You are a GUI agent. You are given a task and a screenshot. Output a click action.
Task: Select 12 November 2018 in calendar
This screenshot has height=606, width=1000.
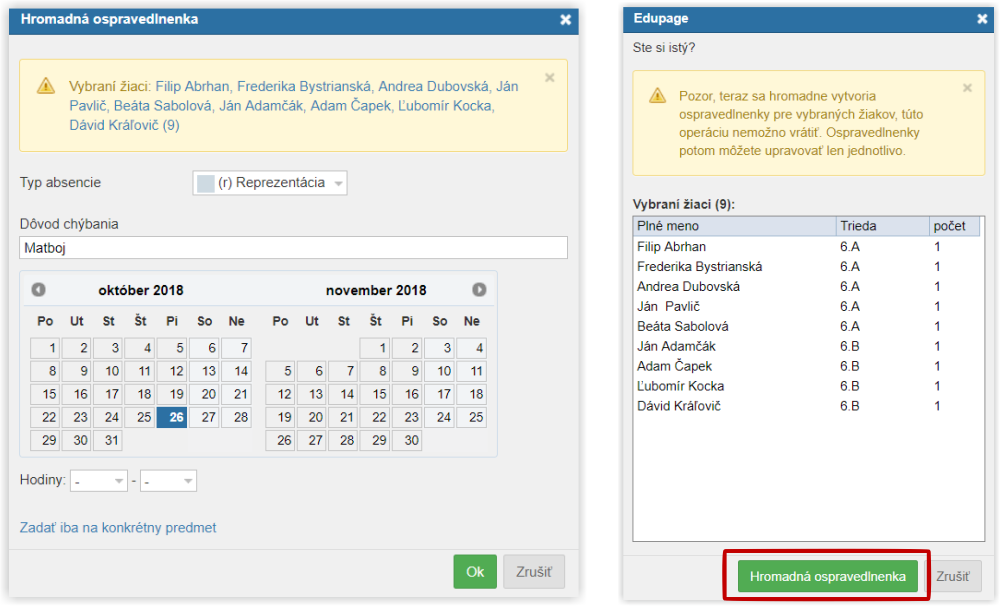pos(280,394)
